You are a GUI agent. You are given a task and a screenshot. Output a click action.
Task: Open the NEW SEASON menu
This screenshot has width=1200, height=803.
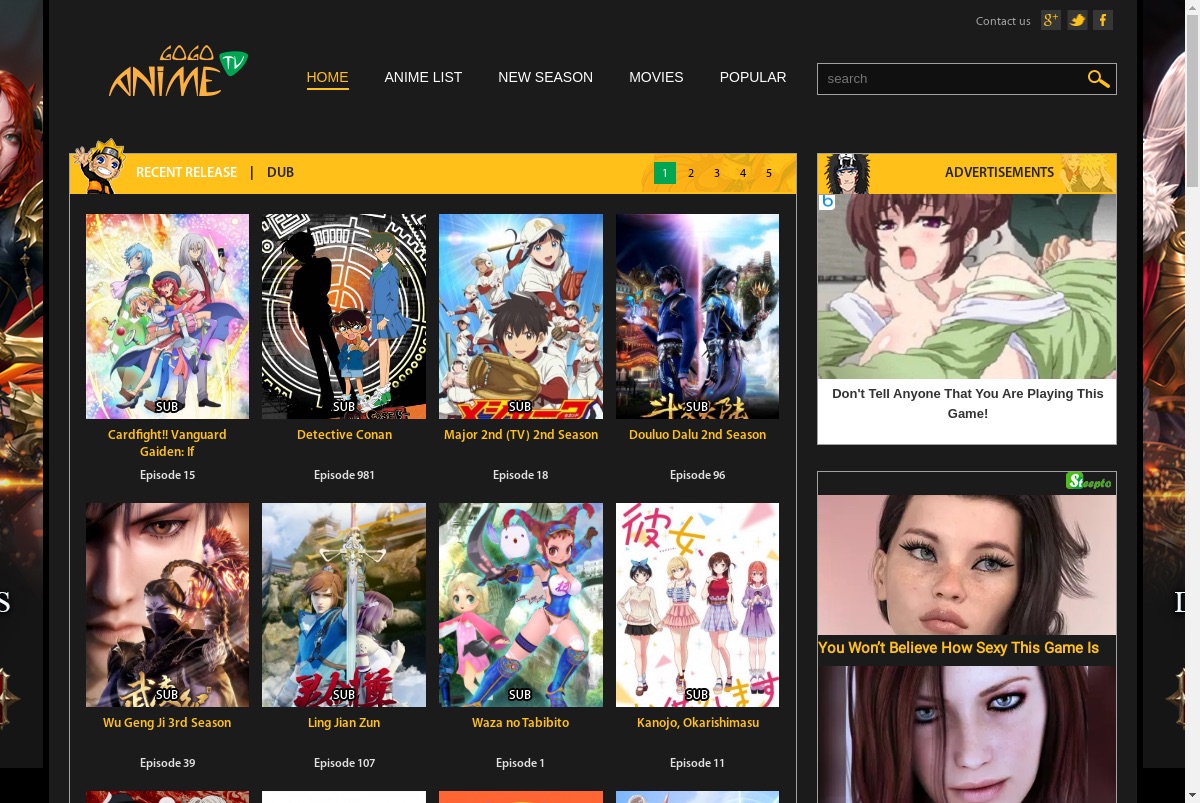click(545, 77)
